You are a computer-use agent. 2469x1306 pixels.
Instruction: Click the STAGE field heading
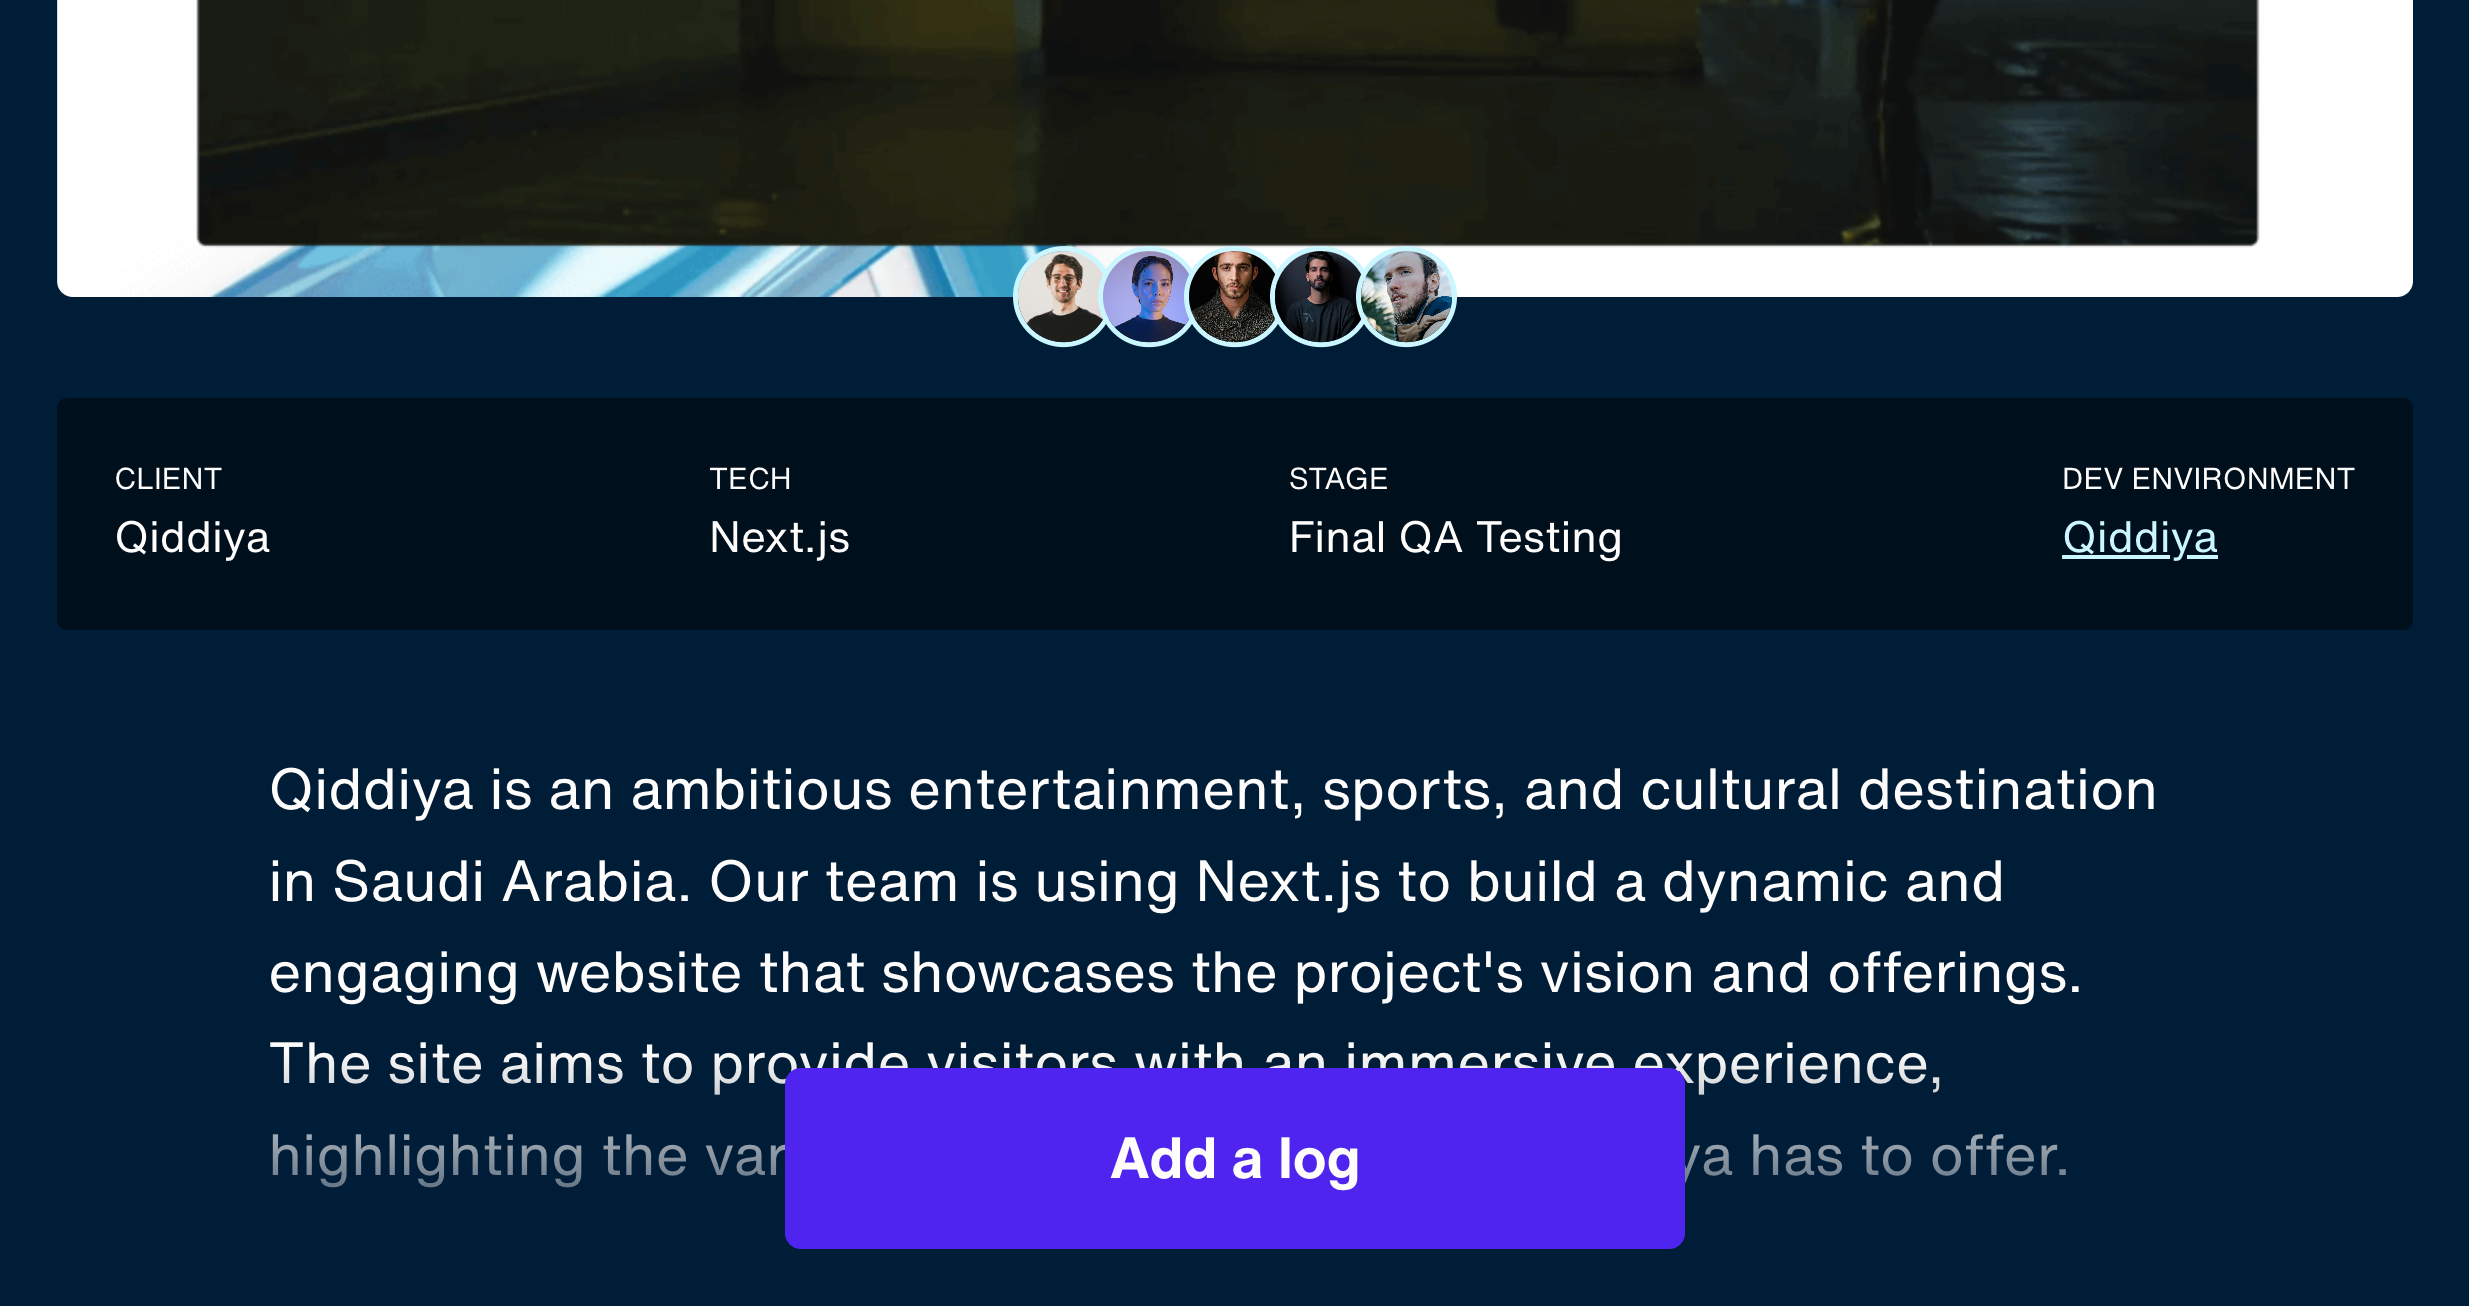point(1337,478)
